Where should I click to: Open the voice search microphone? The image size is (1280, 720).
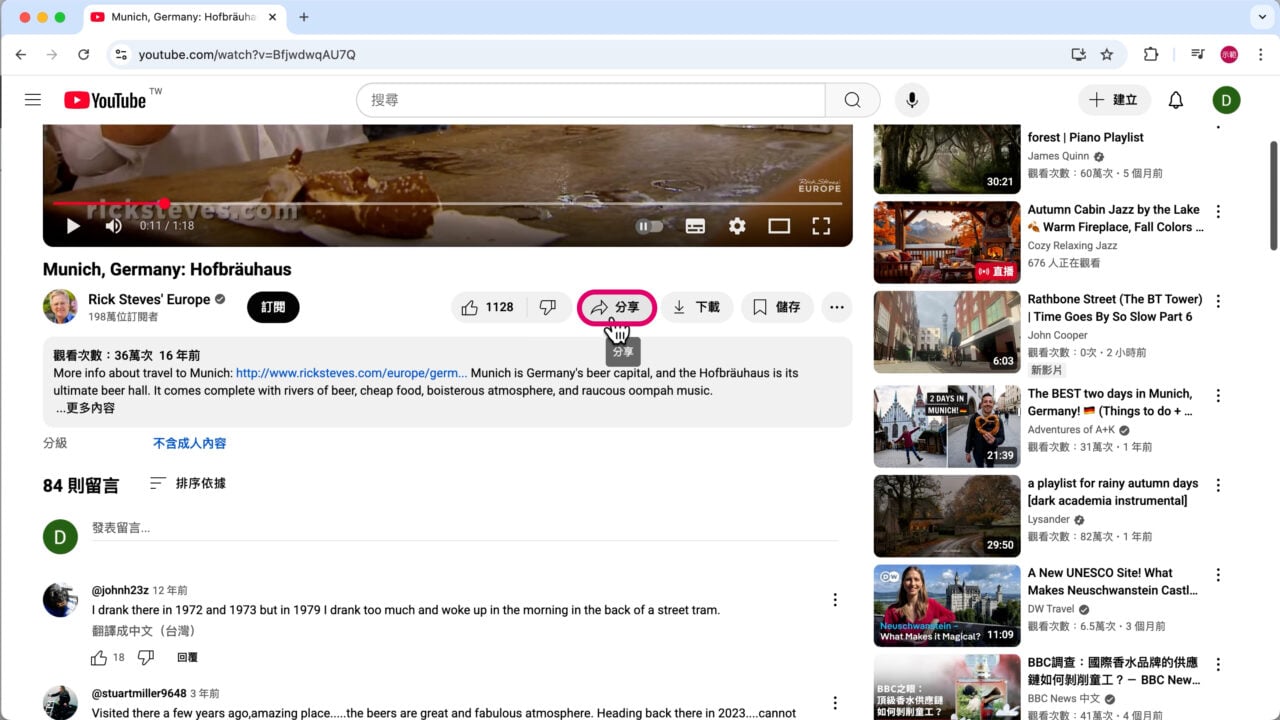click(x=911, y=100)
